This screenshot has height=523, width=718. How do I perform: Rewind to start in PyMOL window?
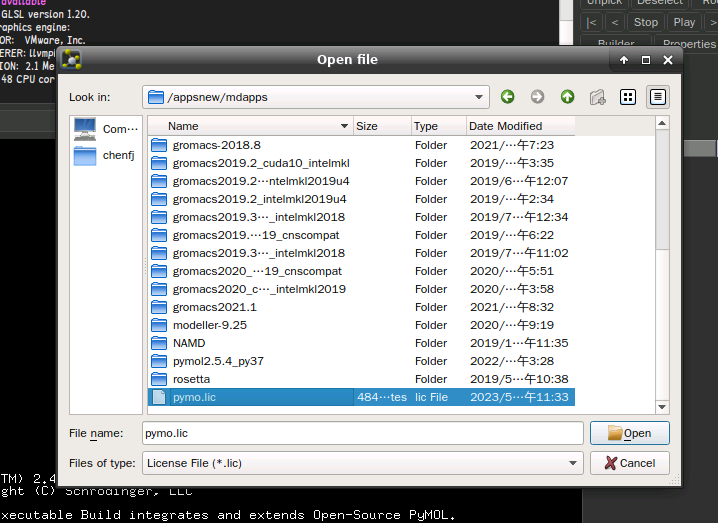[592, 22]
